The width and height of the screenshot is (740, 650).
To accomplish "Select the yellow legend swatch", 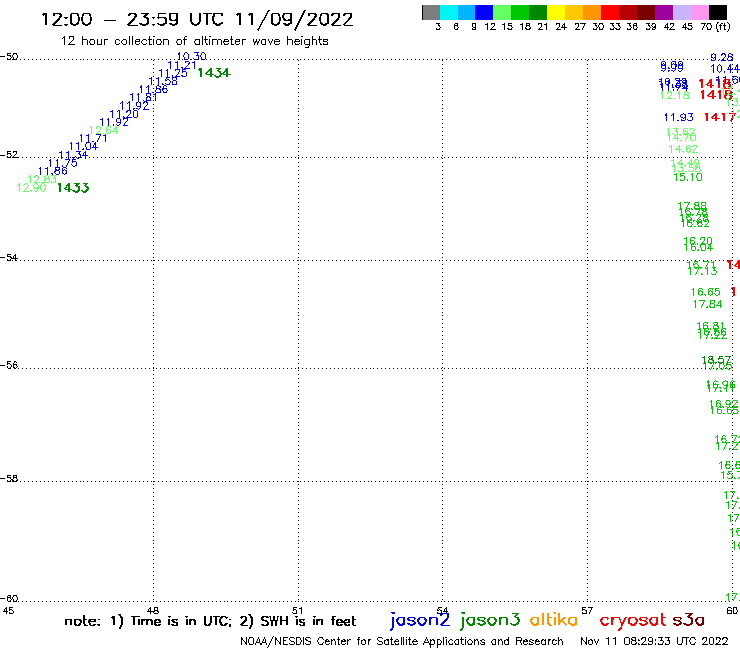I will coord(556,12).
